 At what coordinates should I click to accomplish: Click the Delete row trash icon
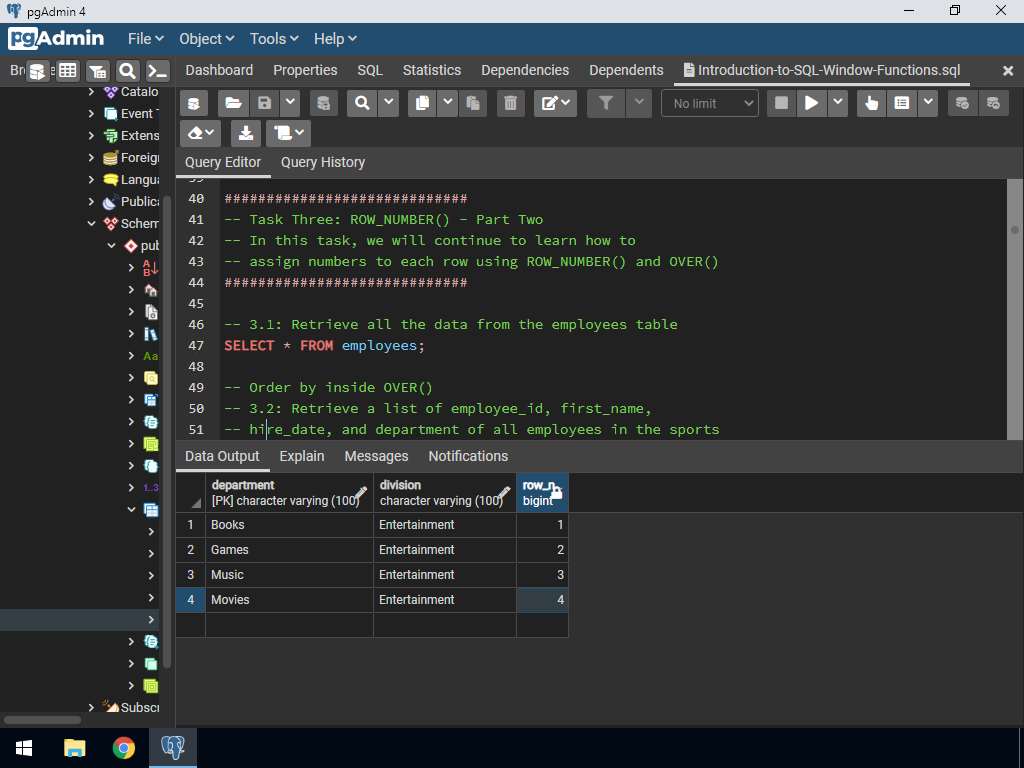[510, 103]
